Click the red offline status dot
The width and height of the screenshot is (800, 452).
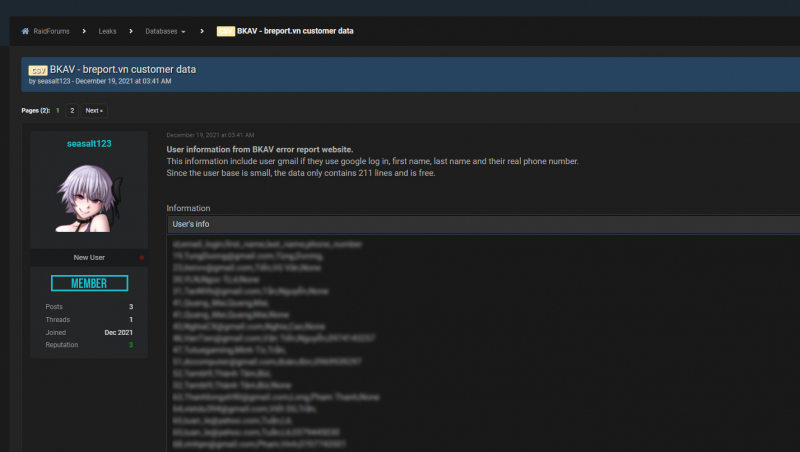[x=141, y=258]
